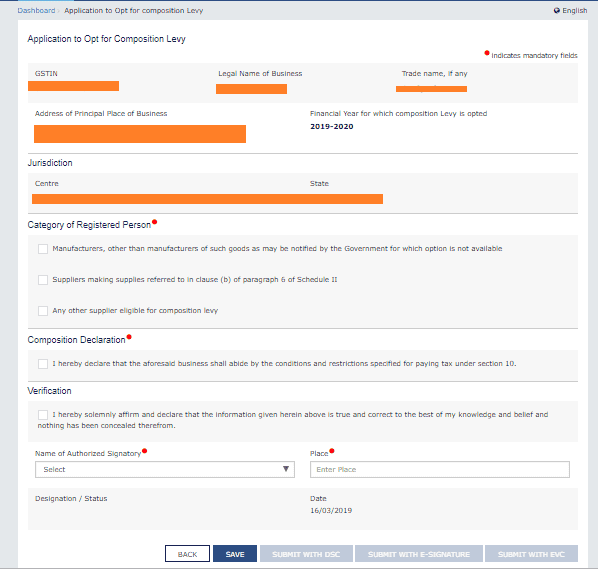This screenshot has height=583, width=598.
Task: Accept the section 10 composition declaration
Action: pos(43,364)
